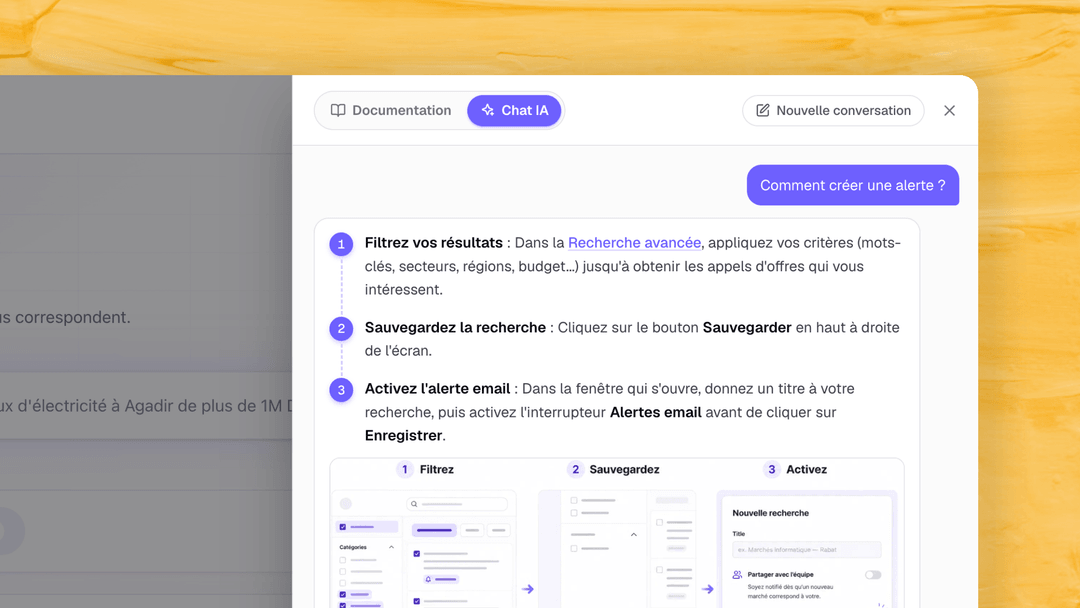The height and width of the screenshot is (608, 1080).
Task: Click the 'Sauvegardez la recherche' step heading
Action: point(455,328)
